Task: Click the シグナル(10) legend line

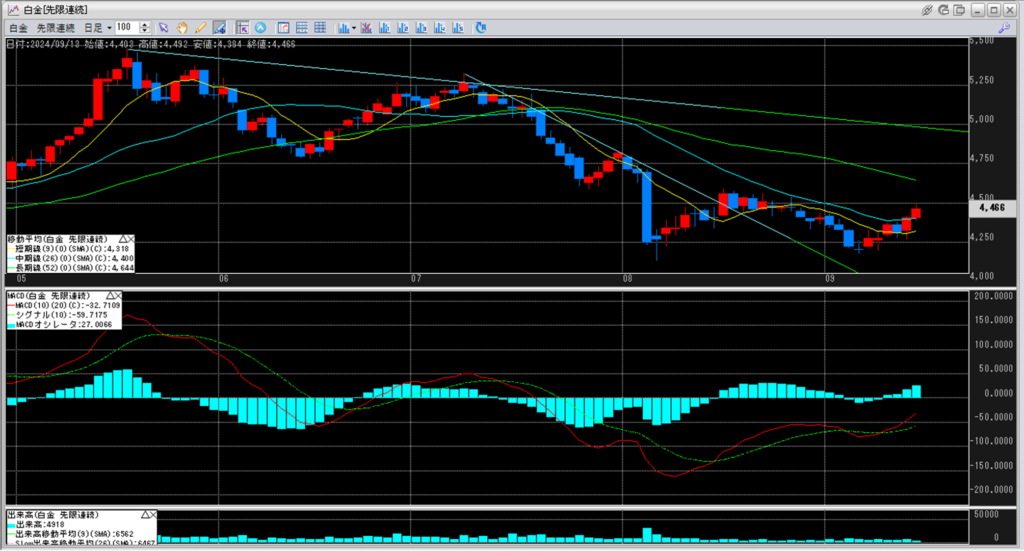Action: point(57,315)
